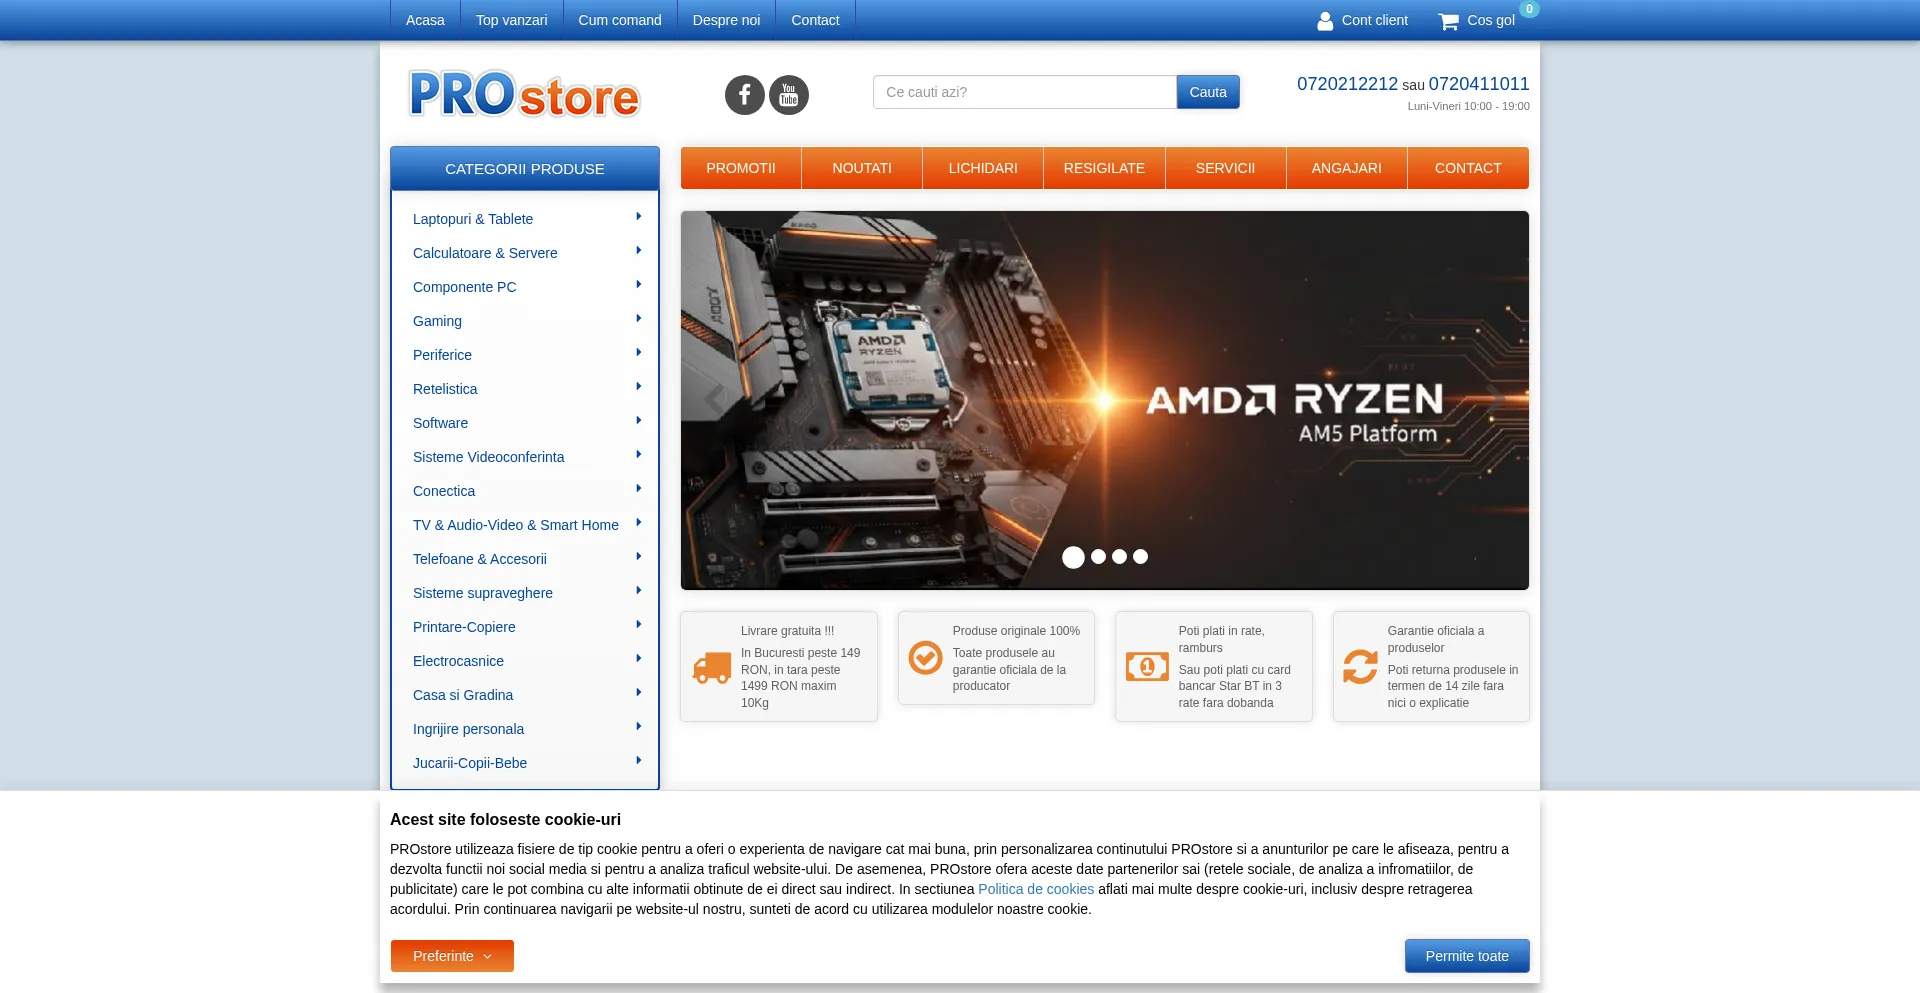
Task: Open the NOUTATI tab
Action: (x=862, y=168)
